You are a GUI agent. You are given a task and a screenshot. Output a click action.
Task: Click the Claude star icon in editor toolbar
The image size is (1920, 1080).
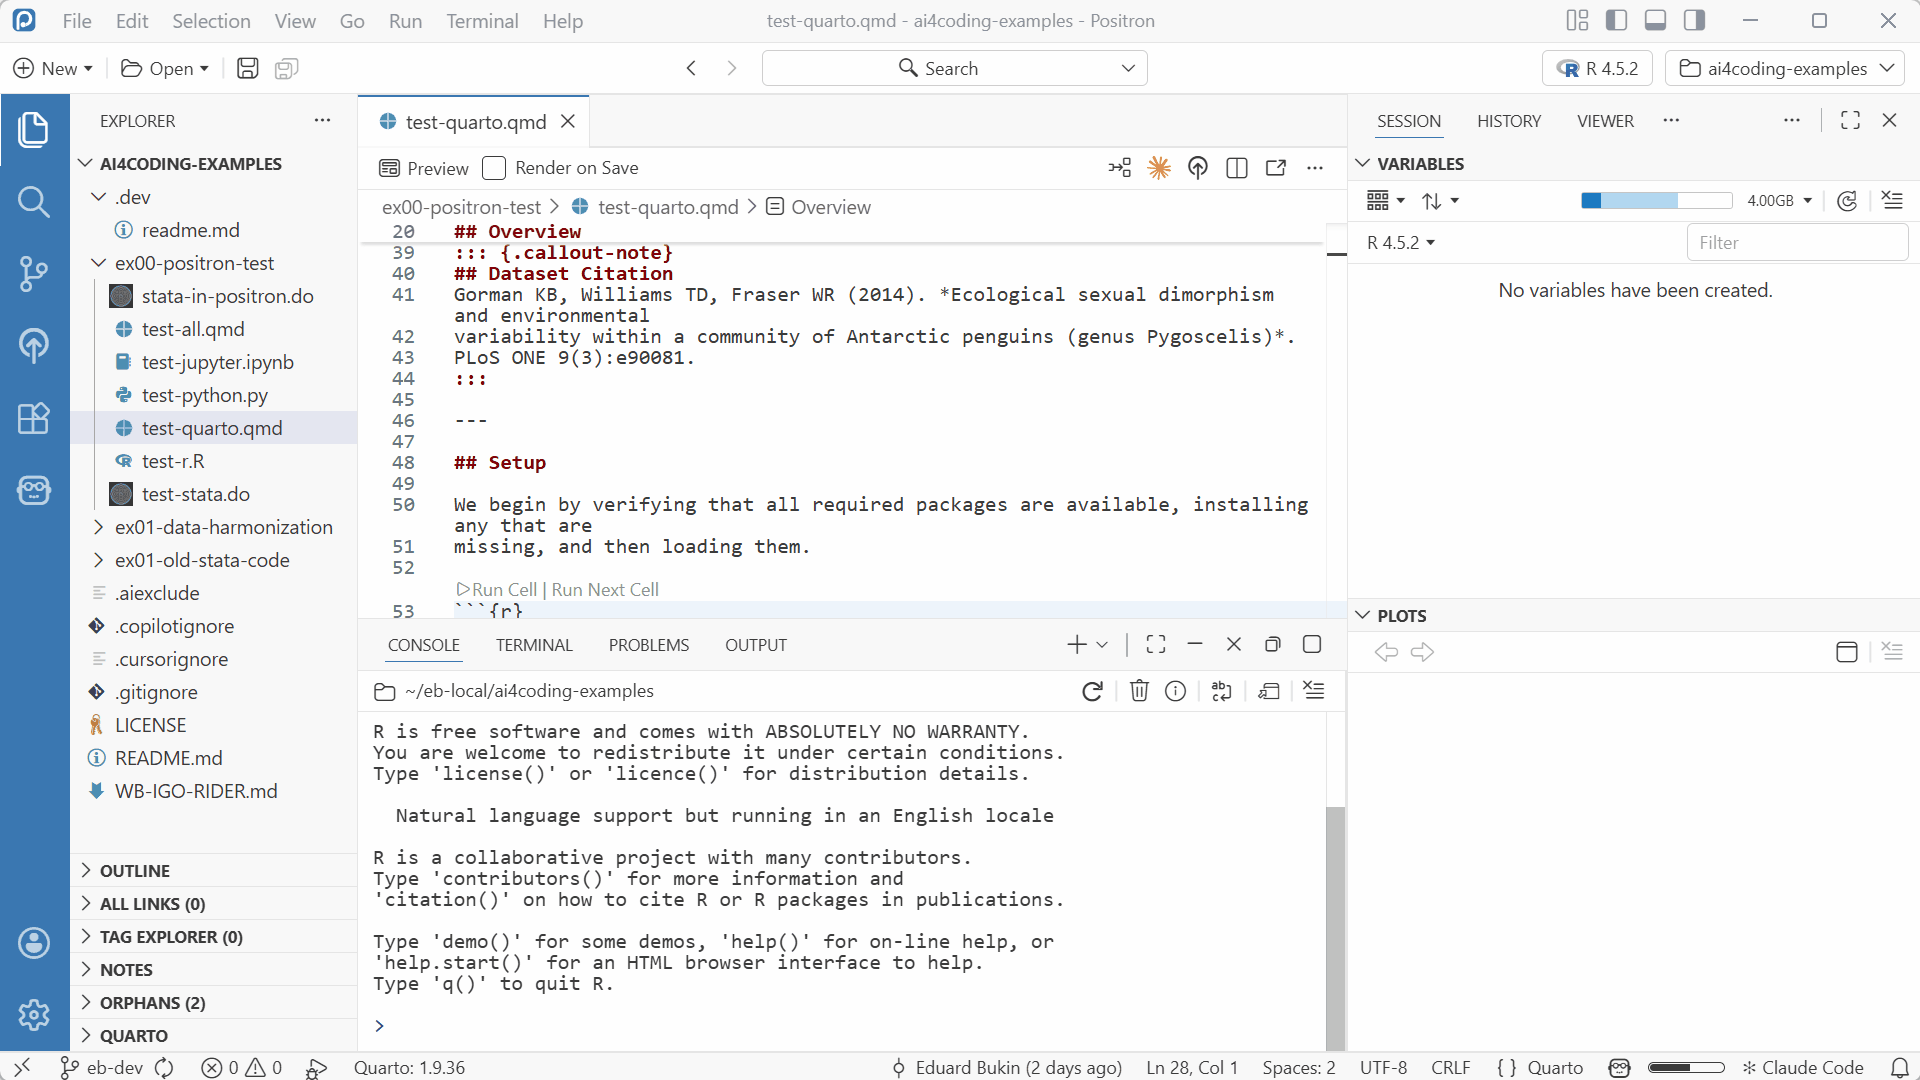(x=1159, y=168)
